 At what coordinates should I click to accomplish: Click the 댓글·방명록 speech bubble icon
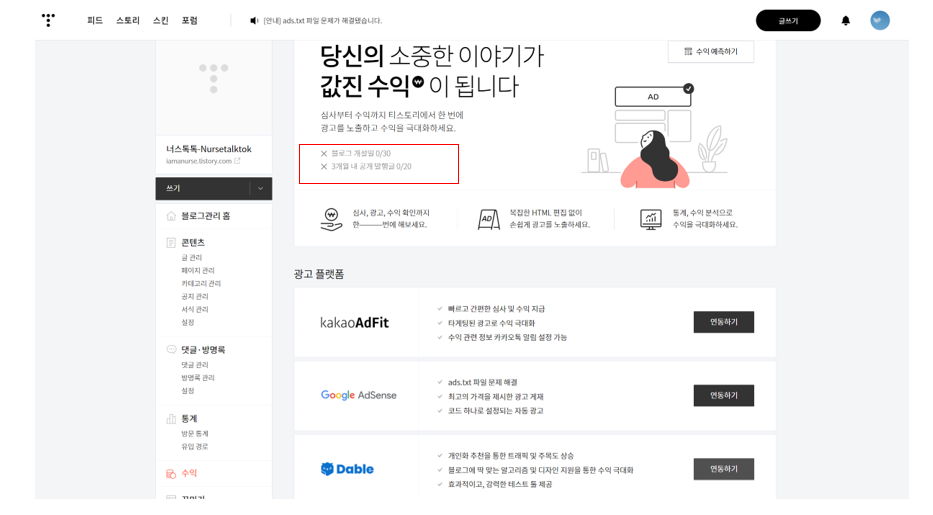pyautogui.click(x=171, y=350)
